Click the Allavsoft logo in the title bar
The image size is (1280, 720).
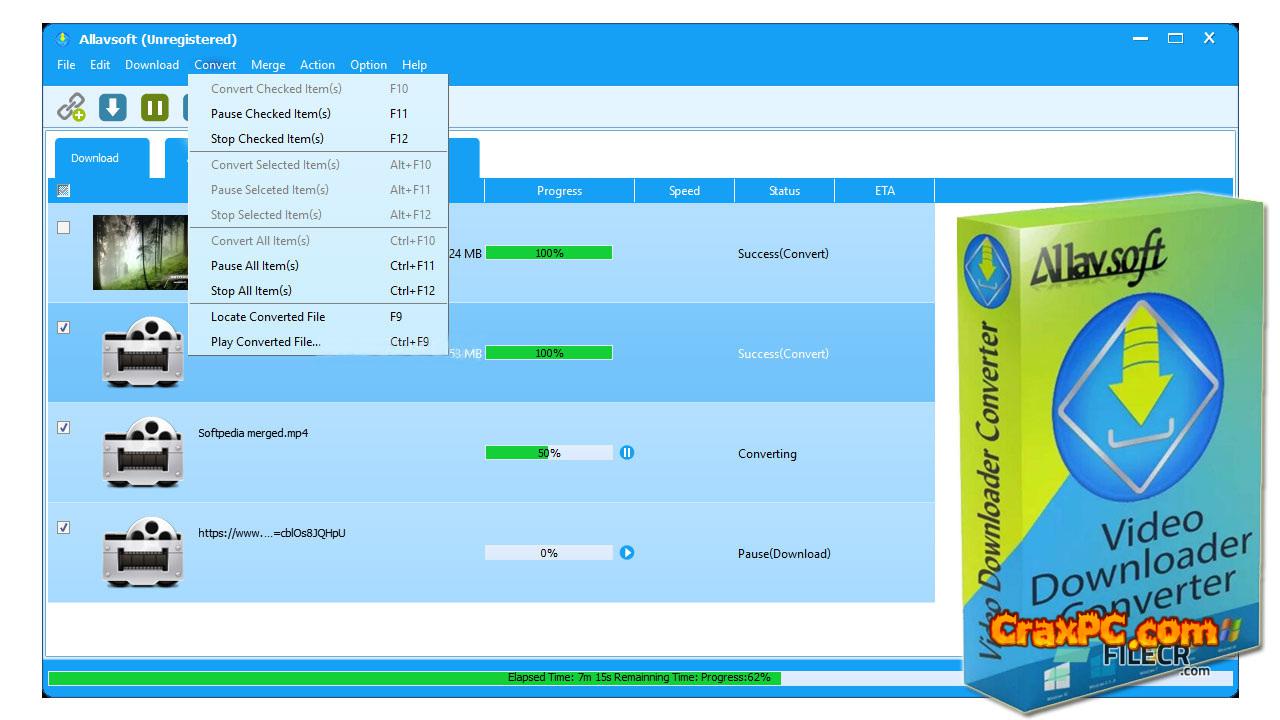coord(62,39)
